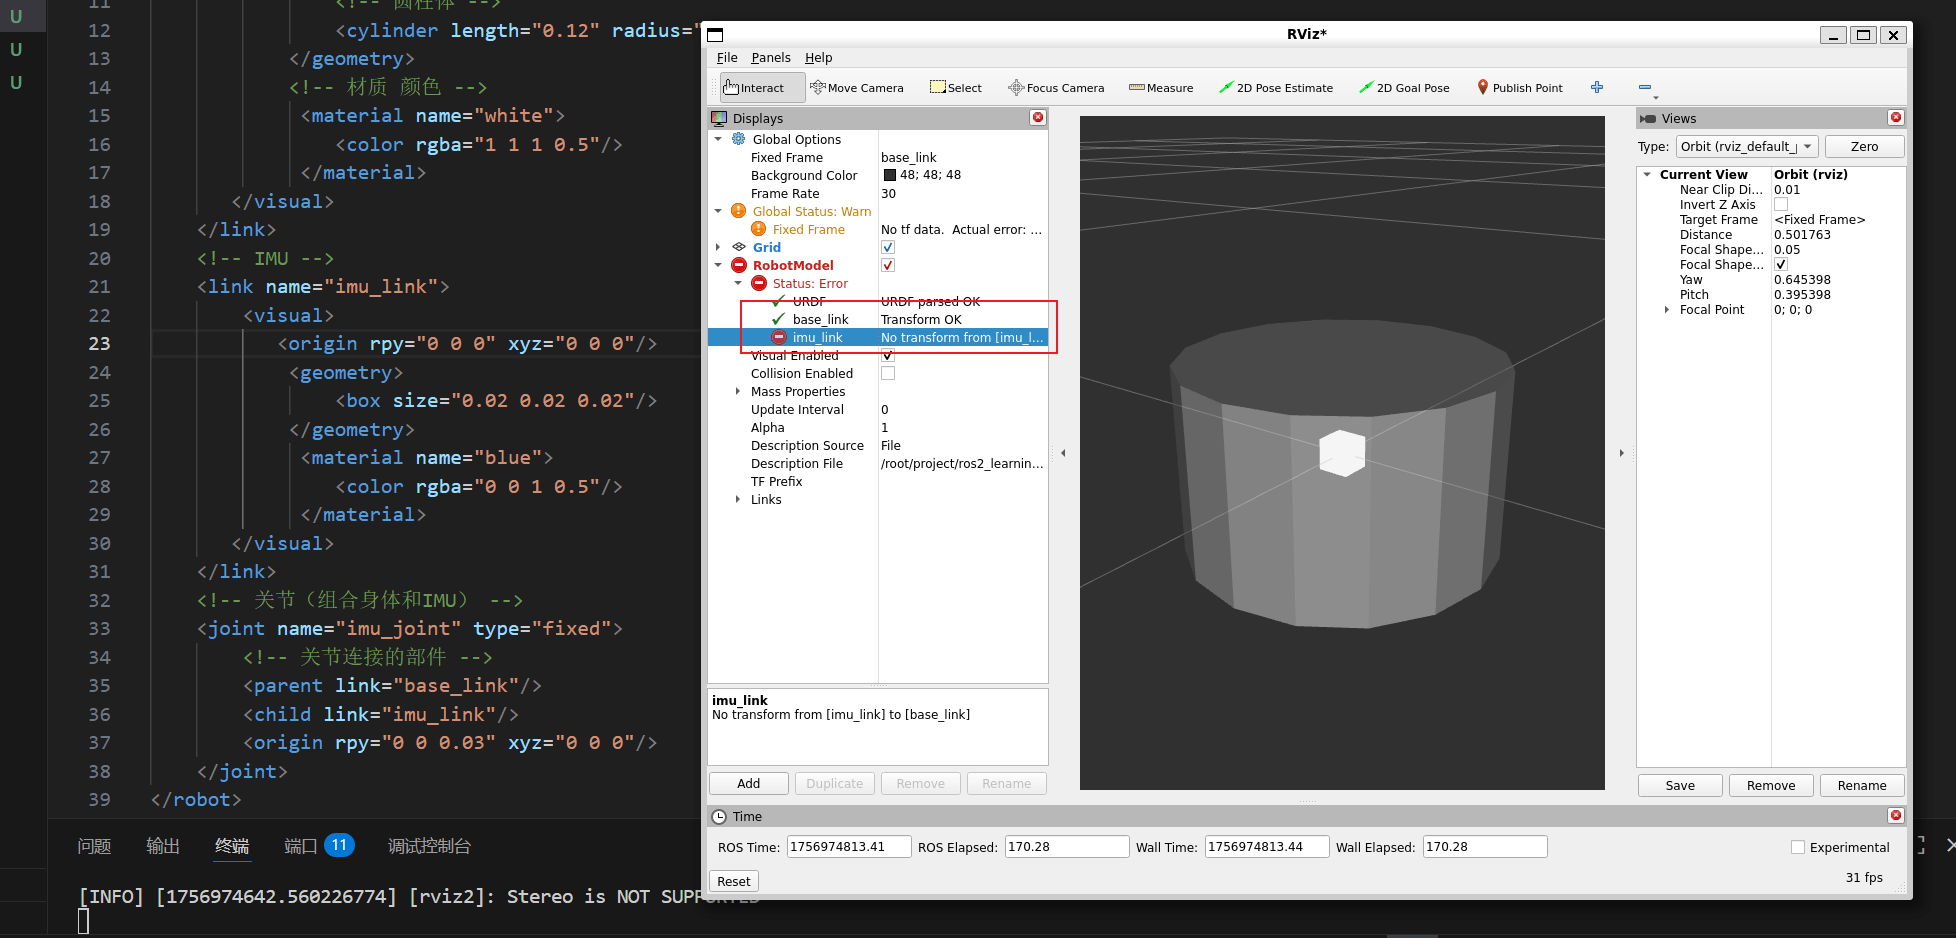Click the blue plus add-tool icon
The height and width of the screenshot is (938, 1956).
[x=1597, y=88]
